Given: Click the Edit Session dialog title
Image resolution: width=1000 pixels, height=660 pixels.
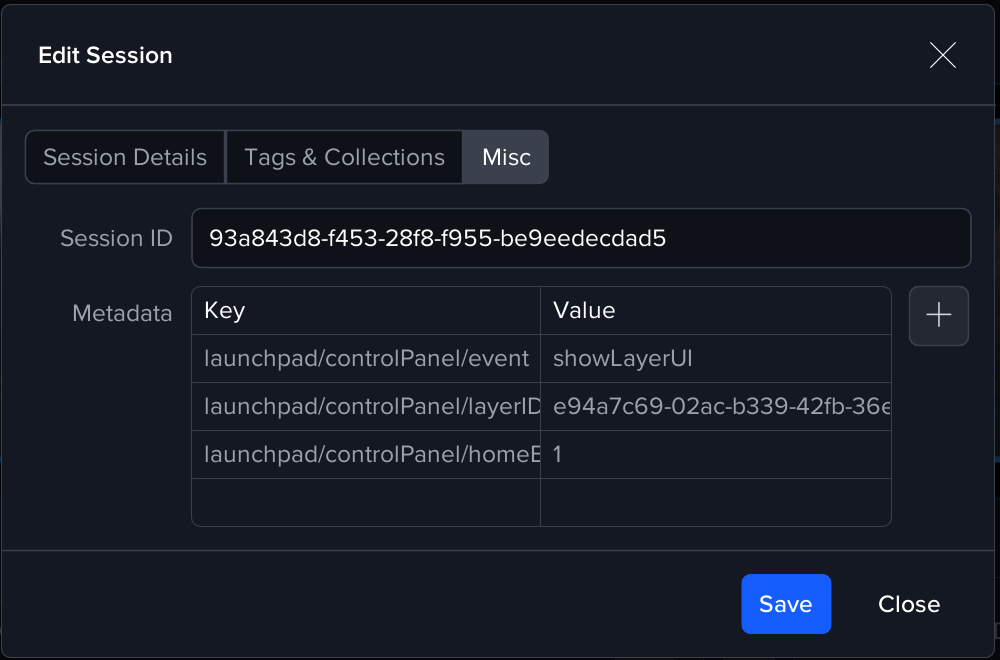Looking at the screenshot, I should (105, 56).
